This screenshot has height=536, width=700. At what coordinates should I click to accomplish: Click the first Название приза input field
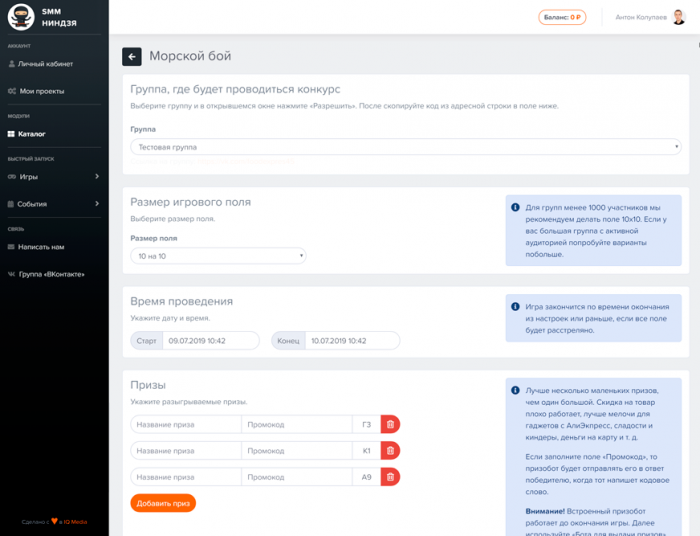click(186, 424)
